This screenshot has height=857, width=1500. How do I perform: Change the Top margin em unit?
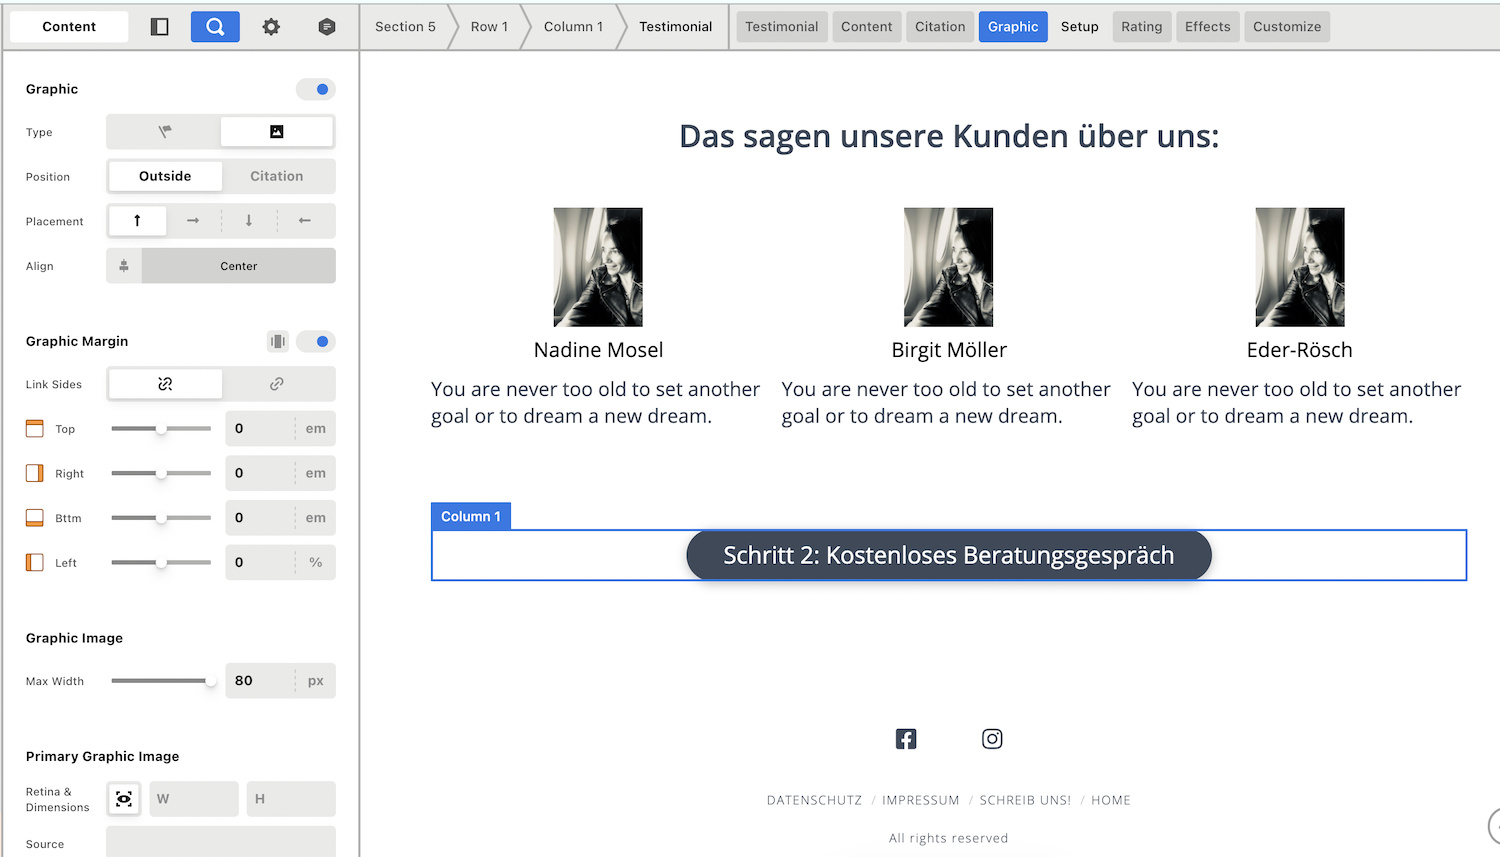(315, 429)
